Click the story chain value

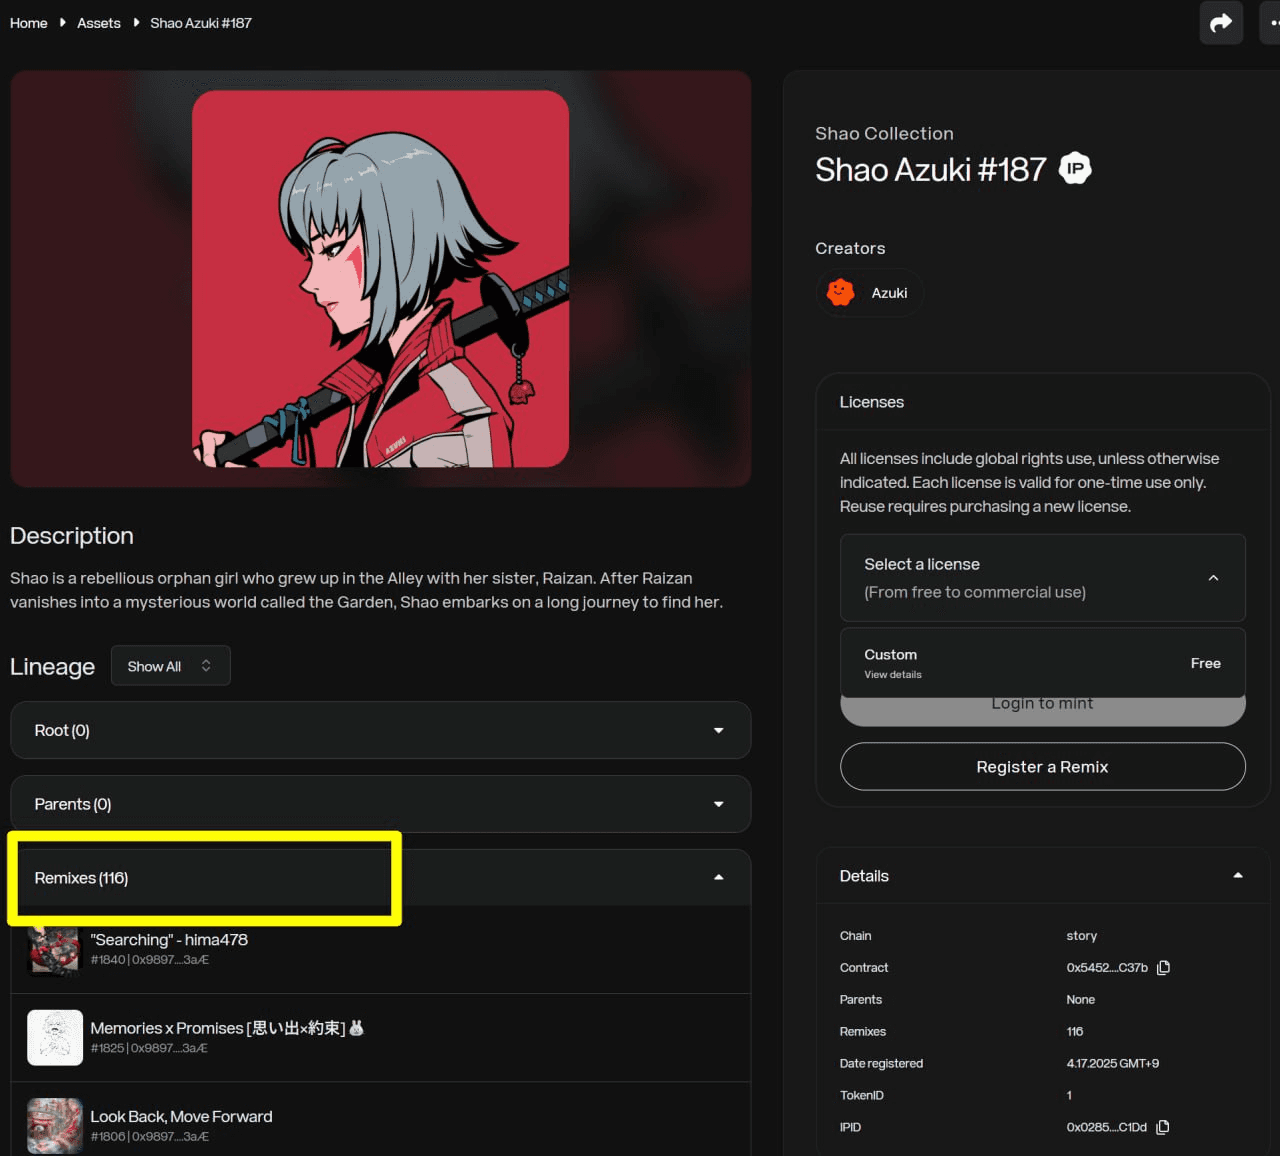(1082, 936)
